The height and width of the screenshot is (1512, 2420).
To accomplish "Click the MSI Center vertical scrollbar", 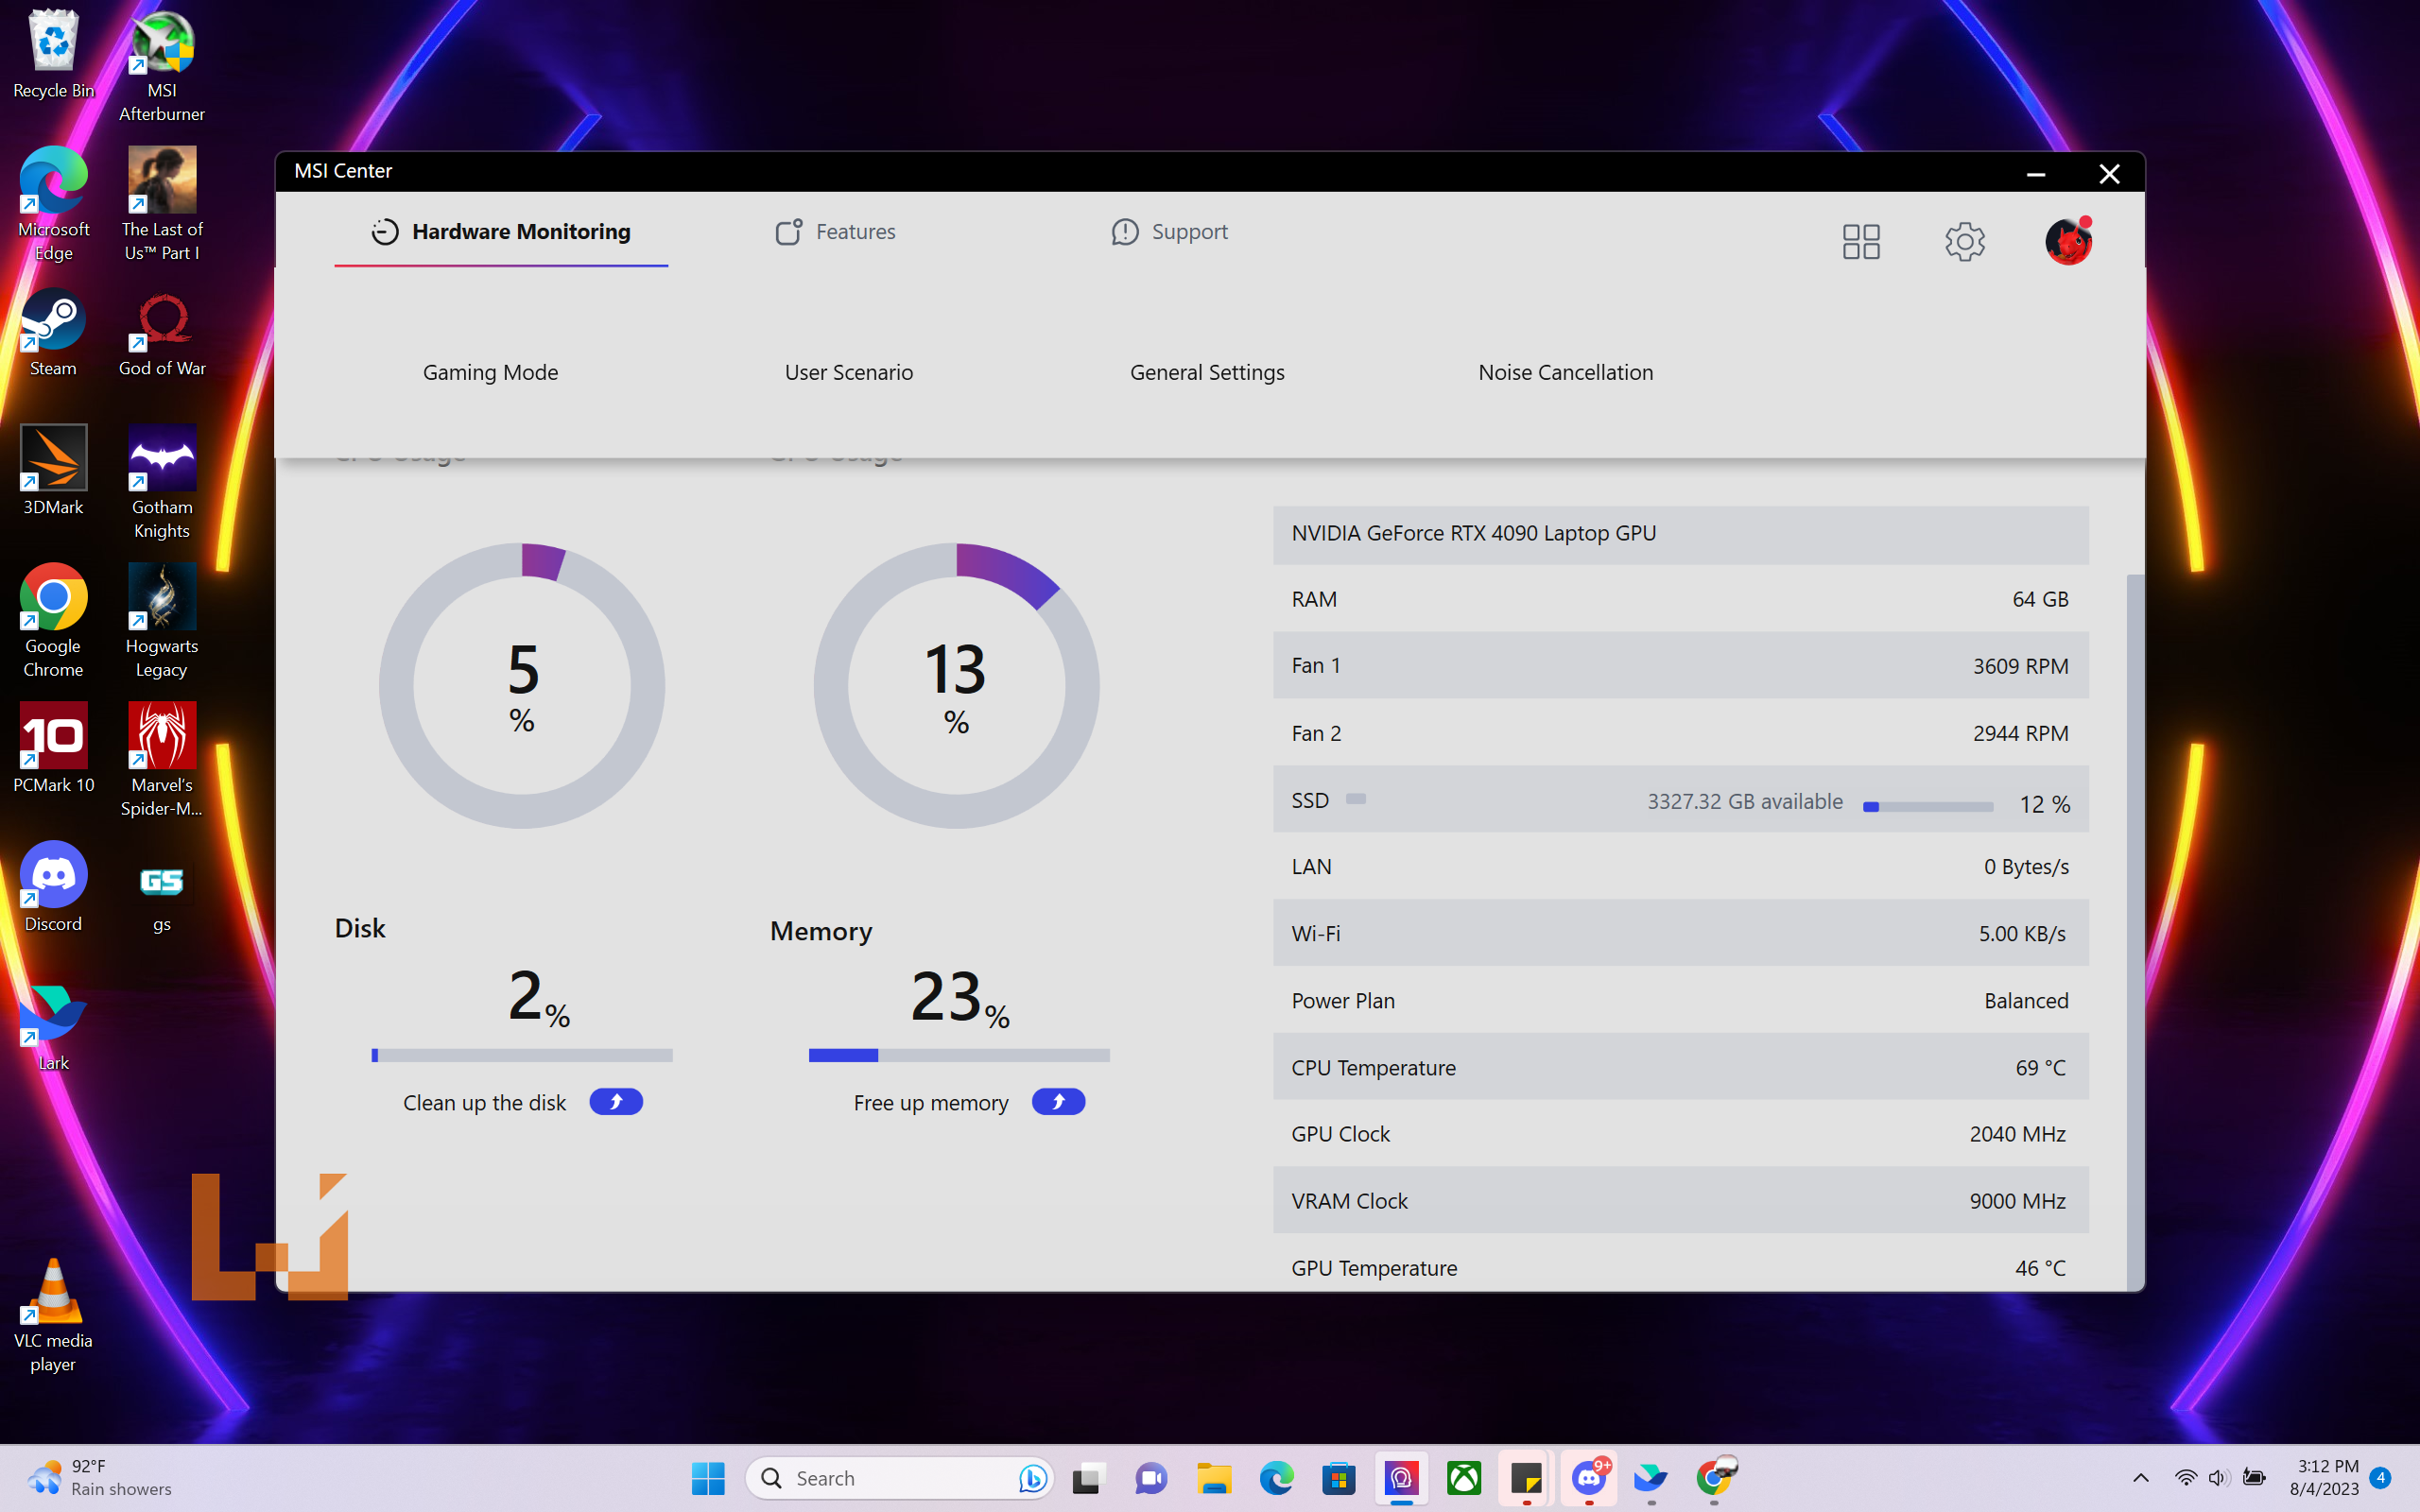I will click(x=2135, y=930).
